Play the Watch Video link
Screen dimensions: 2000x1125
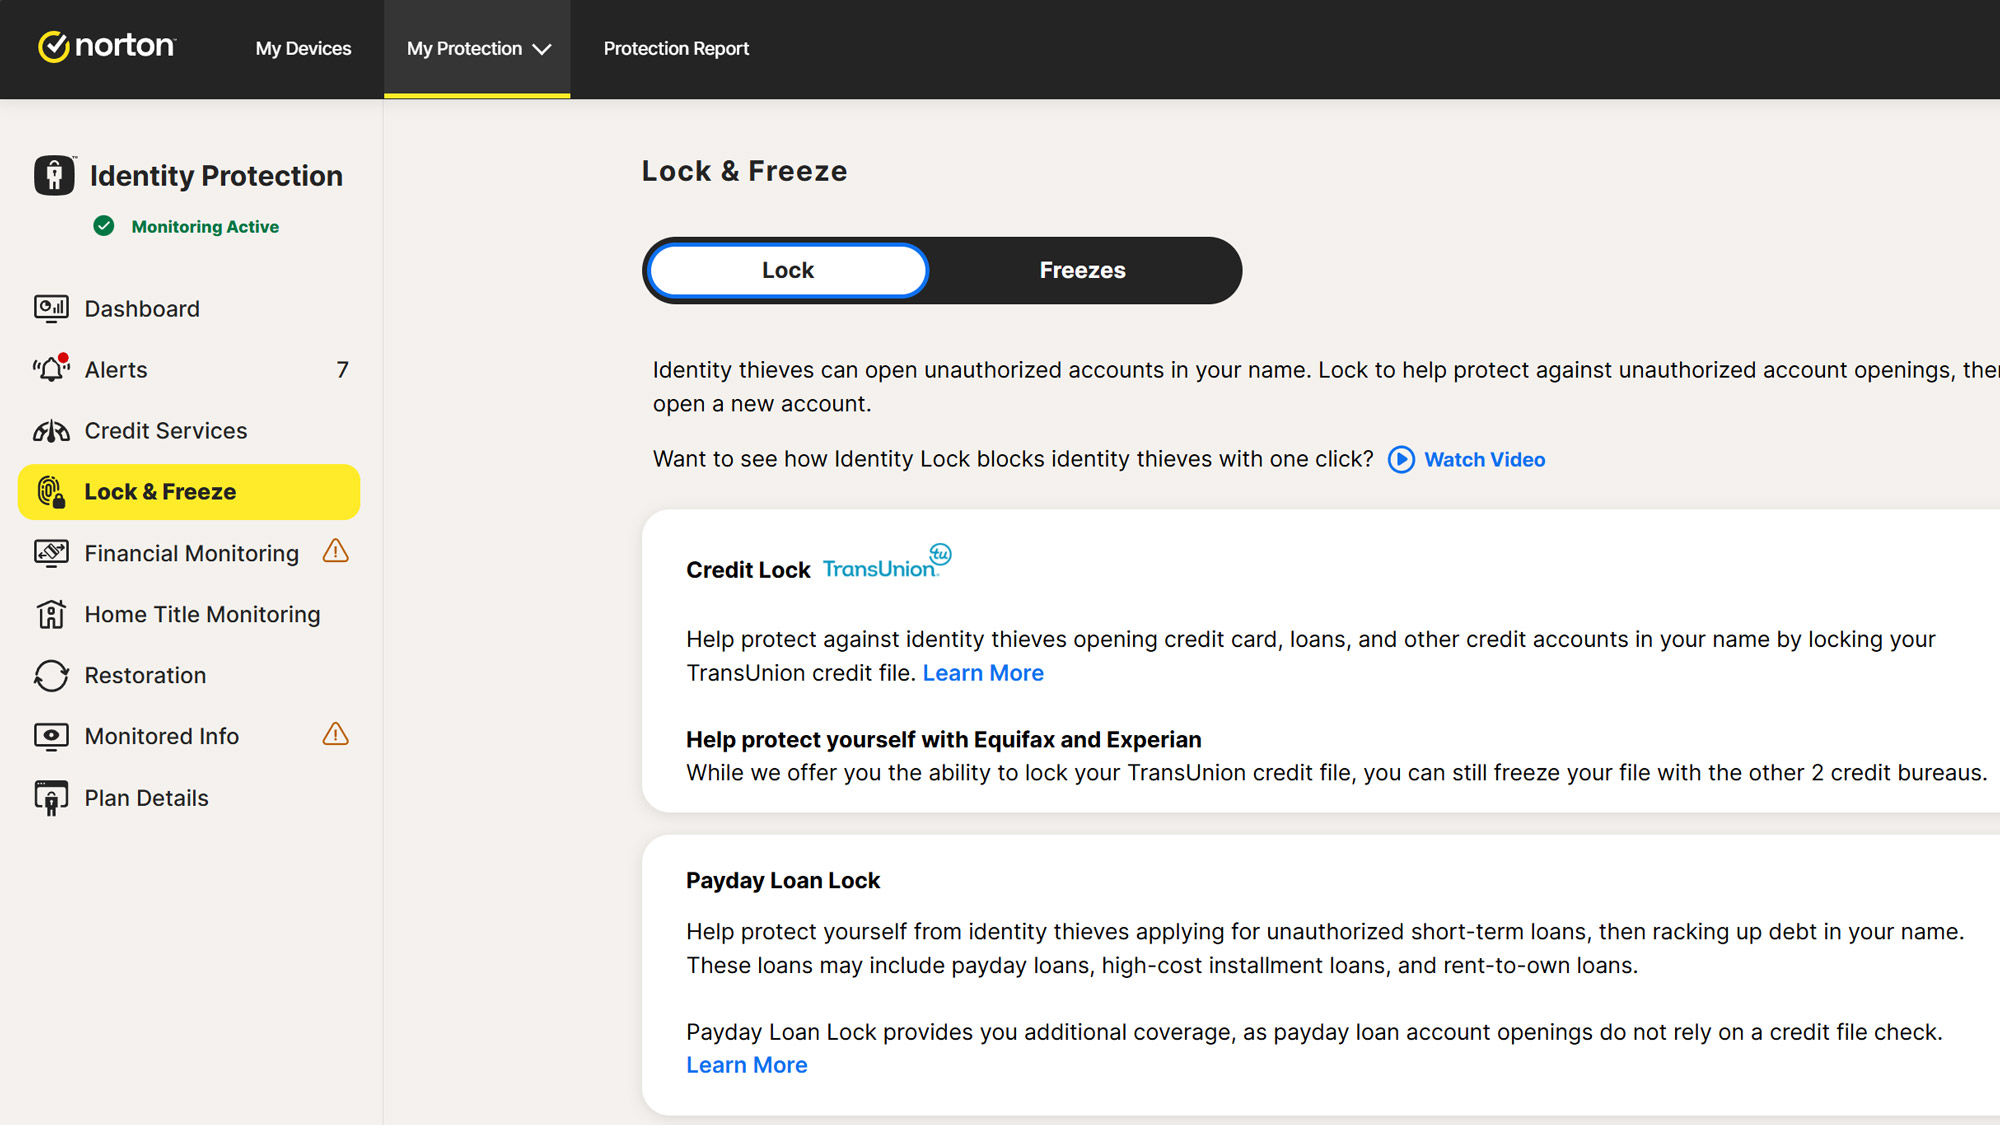point(1484,459)
